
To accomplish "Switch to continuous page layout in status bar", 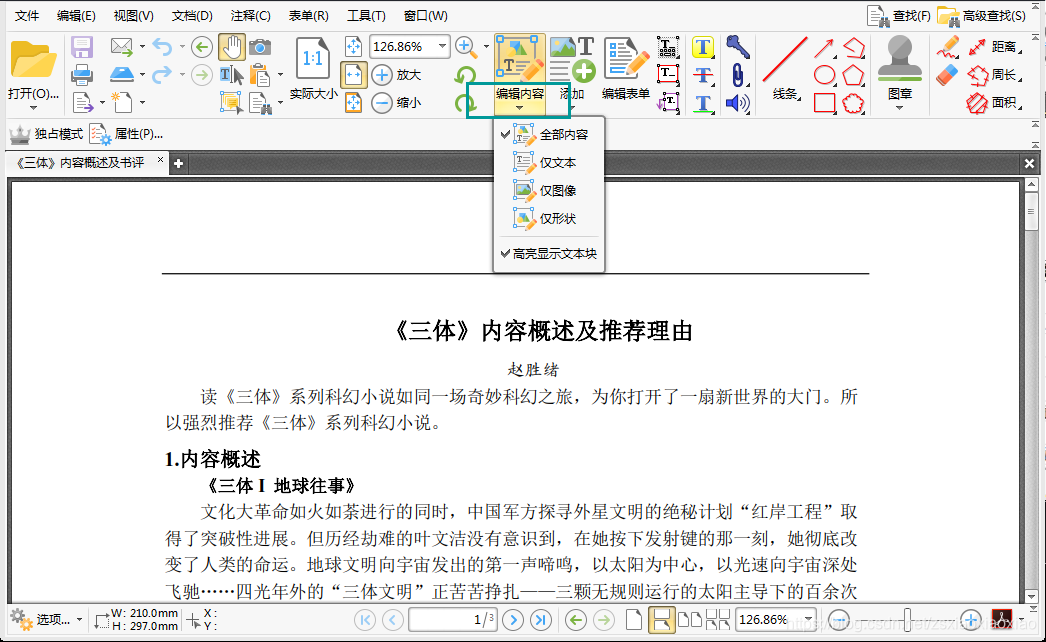I will (661, 620).
